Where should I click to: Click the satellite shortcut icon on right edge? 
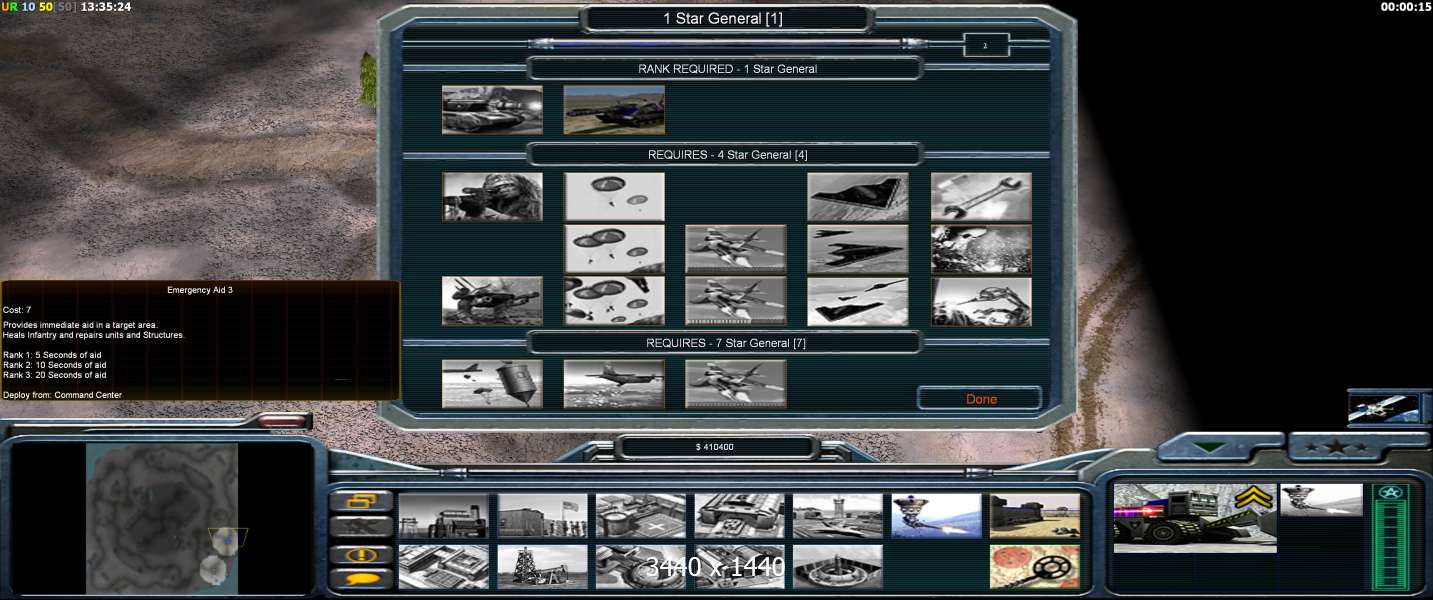[x=1383, y=408]
